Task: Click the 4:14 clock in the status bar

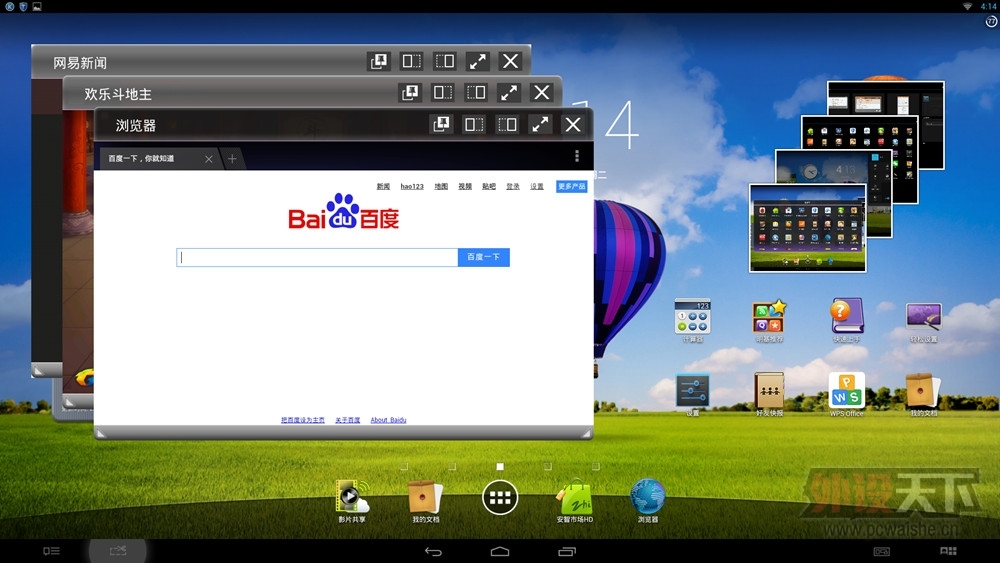Action: [989, 6]
